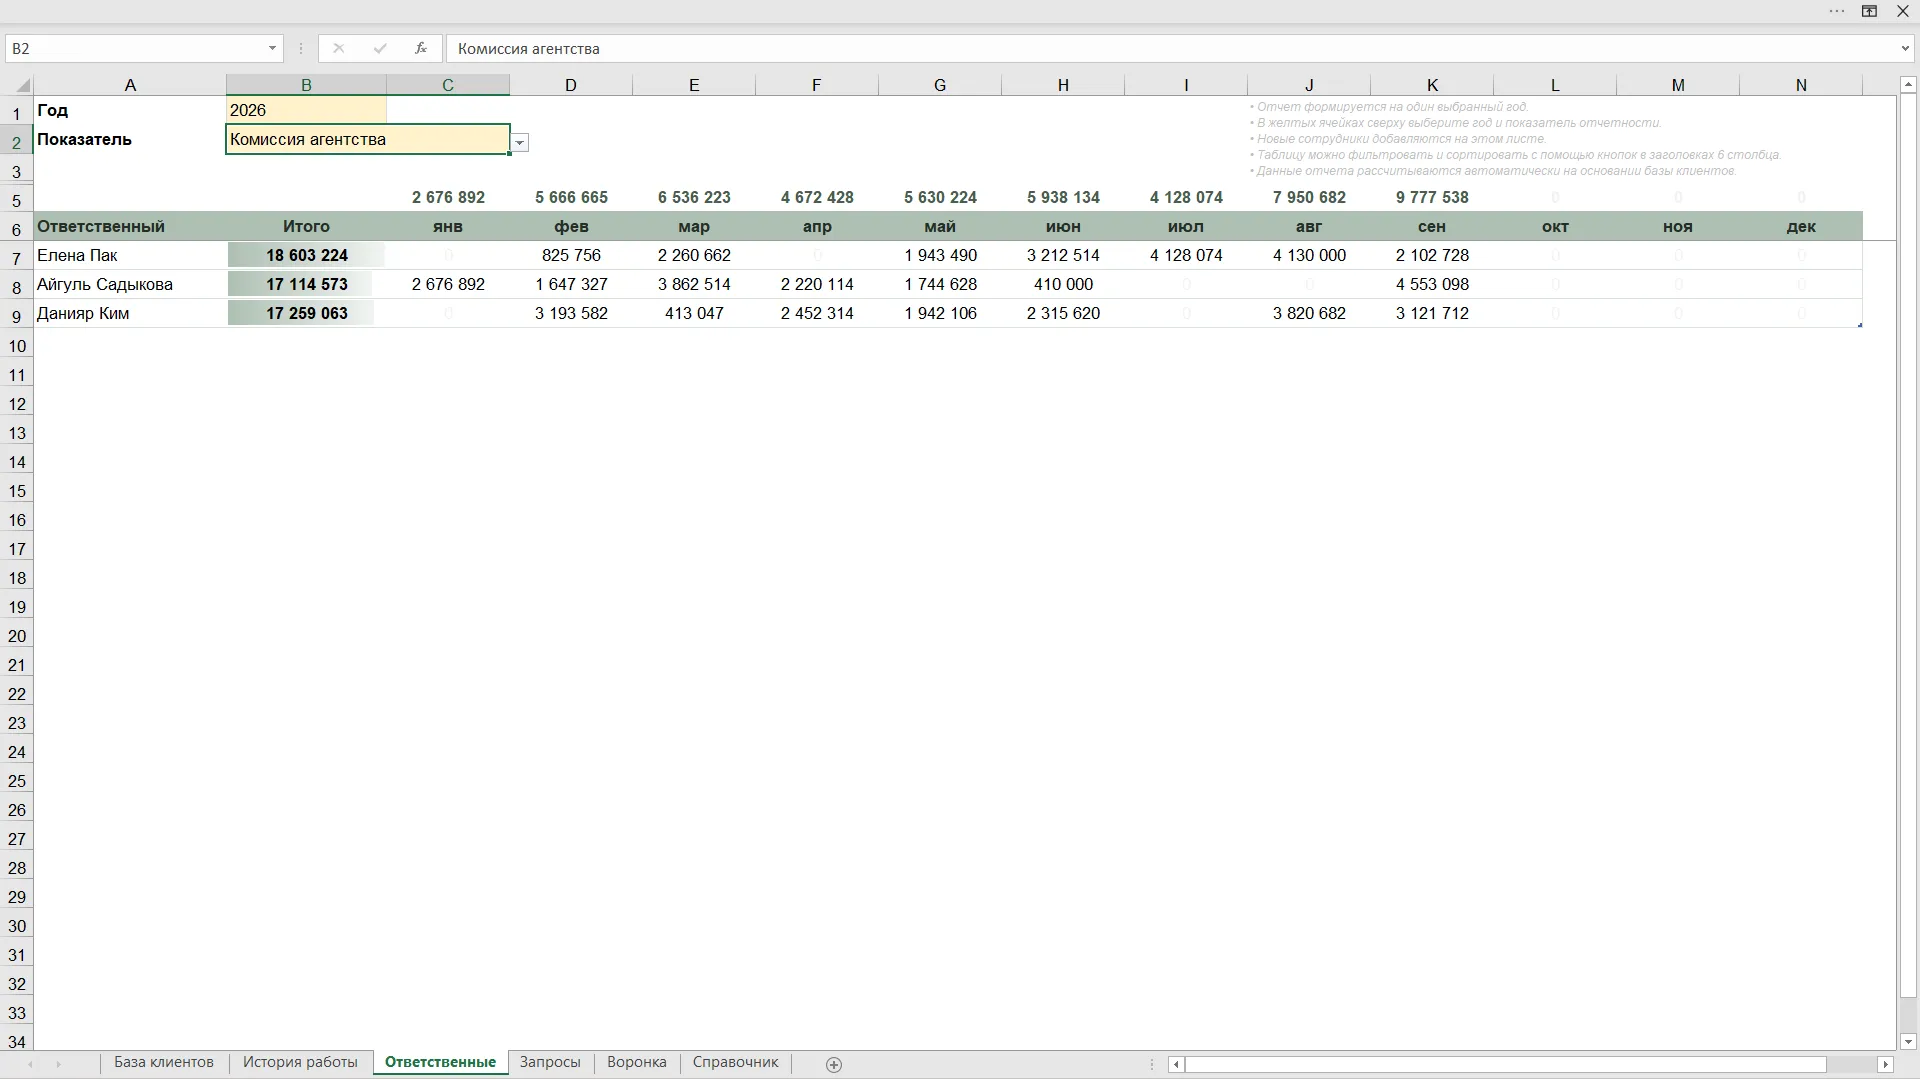Select the year cell 2026
Viewport: 1920px width, 1080px height.
(306, 110)
